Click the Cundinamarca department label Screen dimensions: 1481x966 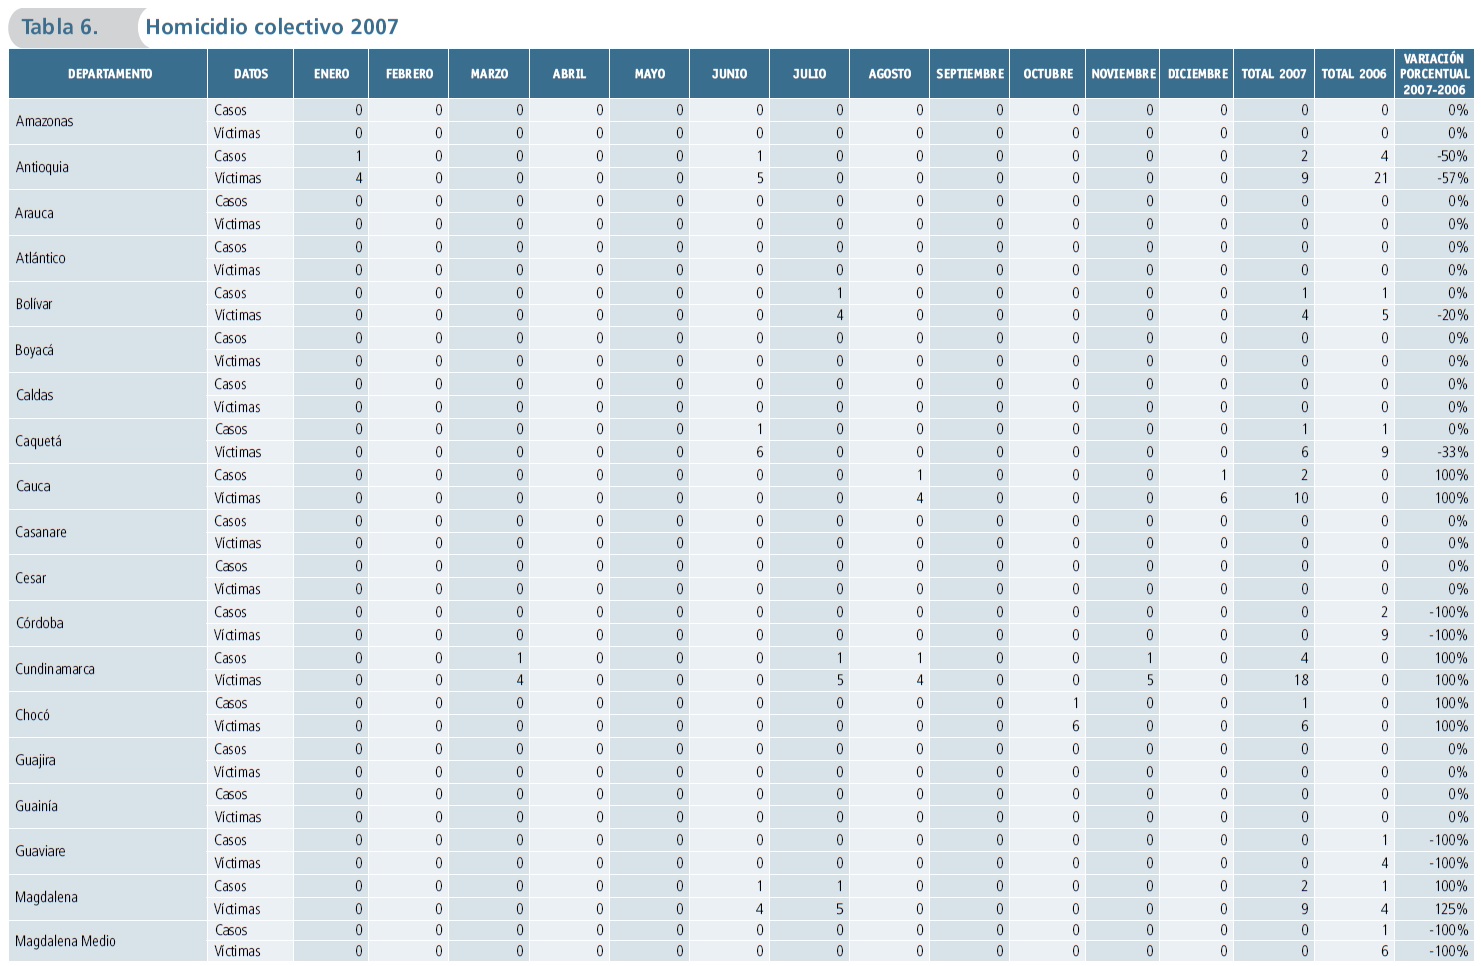click(55, 669)
